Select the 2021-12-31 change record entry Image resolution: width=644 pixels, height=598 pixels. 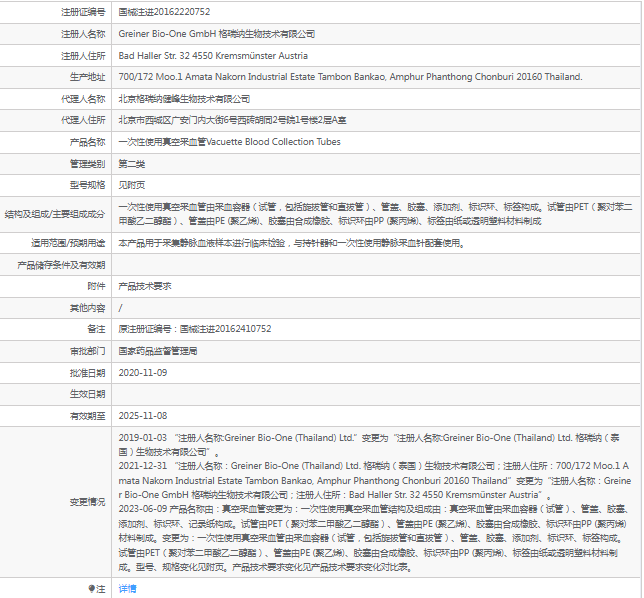pos(375,480)
